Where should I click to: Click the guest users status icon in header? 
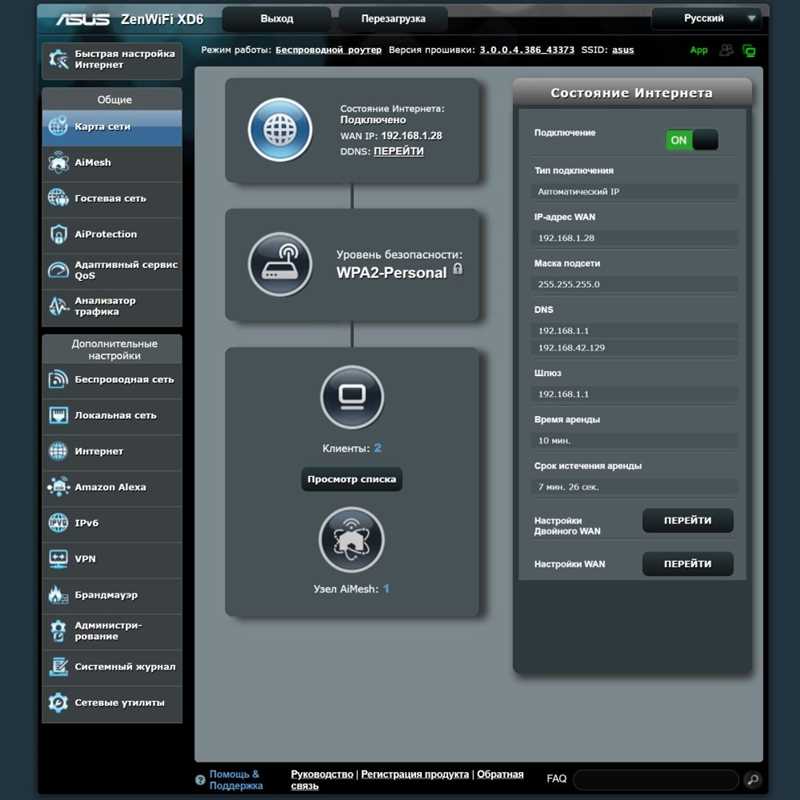[x=726, y=50]
